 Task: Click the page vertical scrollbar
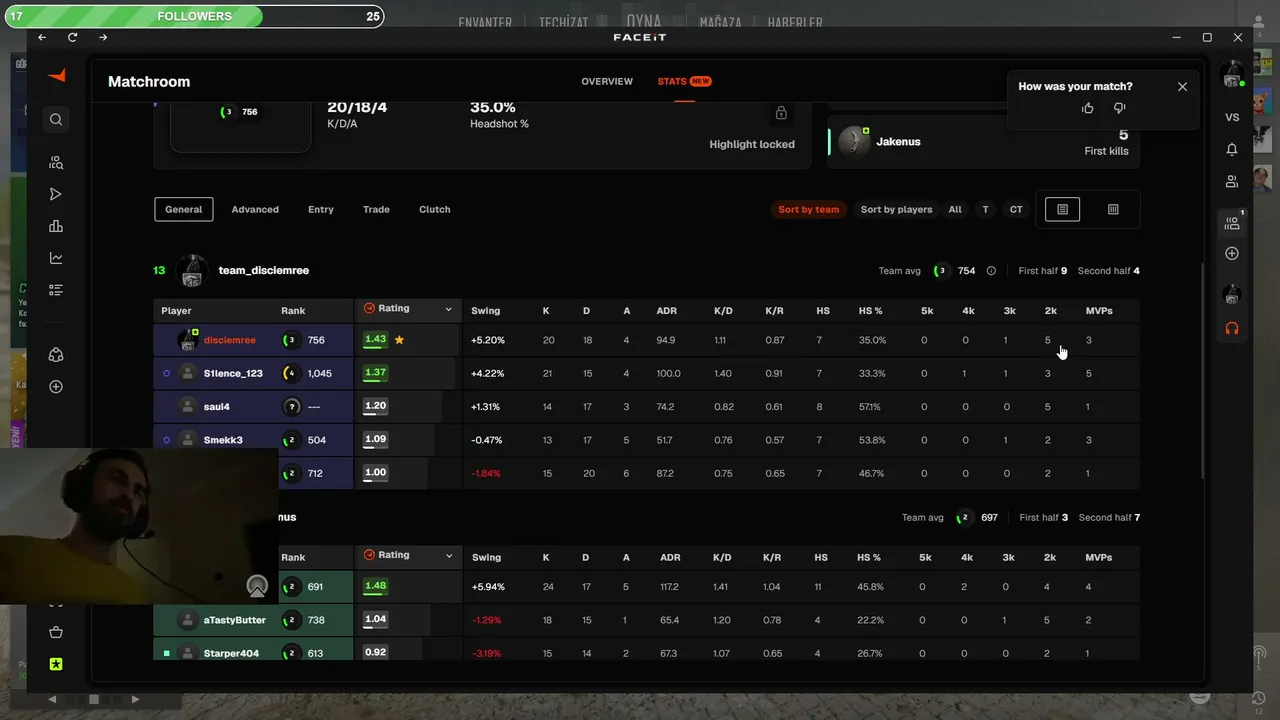point(1202,373)
